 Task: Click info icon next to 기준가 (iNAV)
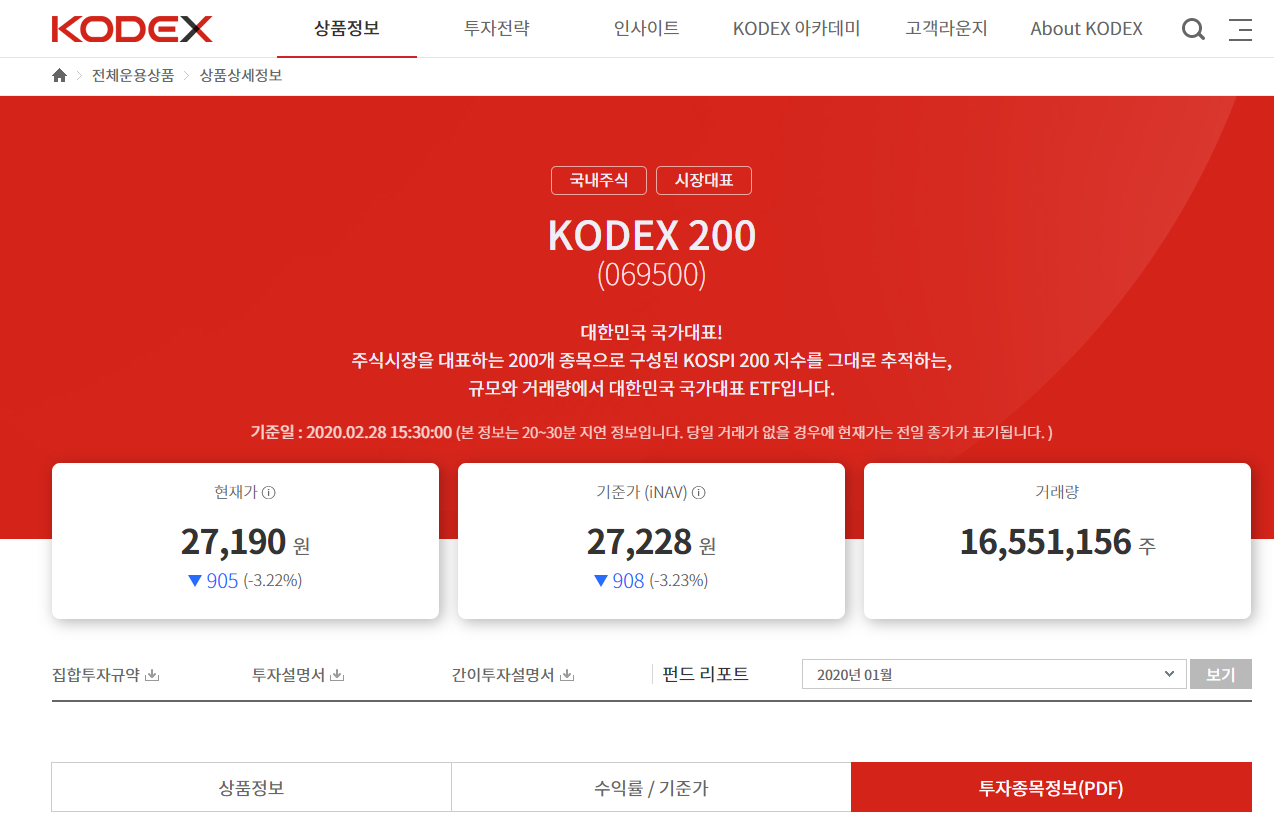tap(699, 492)
